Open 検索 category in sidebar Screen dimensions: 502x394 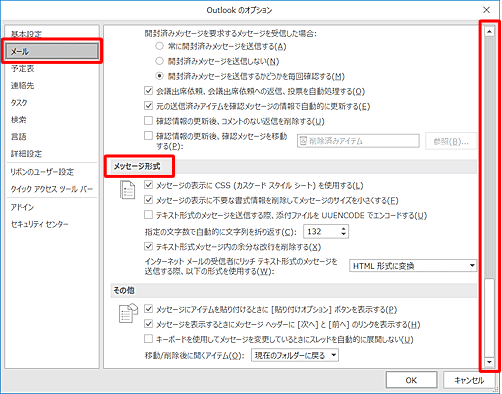tap(18, 120)
